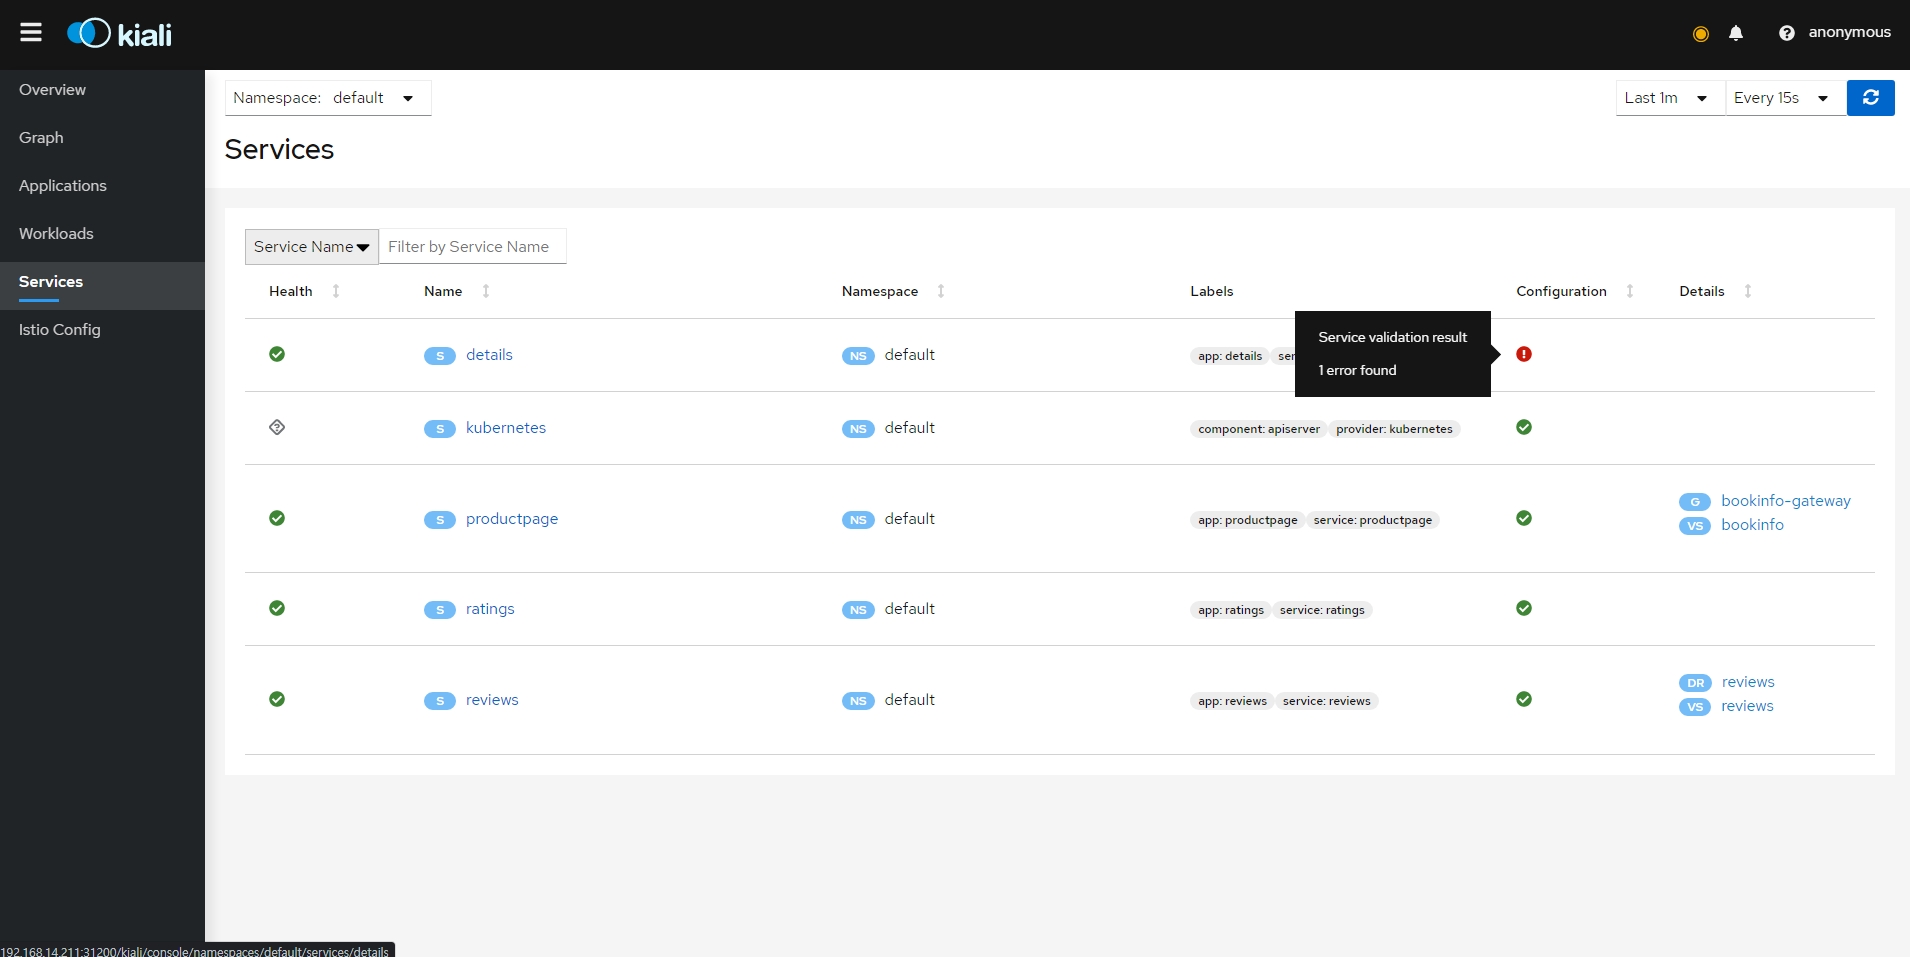The image size is (1910, 957).
Task: Expand the Last 1m time range dropdown
Action: 1669,98
